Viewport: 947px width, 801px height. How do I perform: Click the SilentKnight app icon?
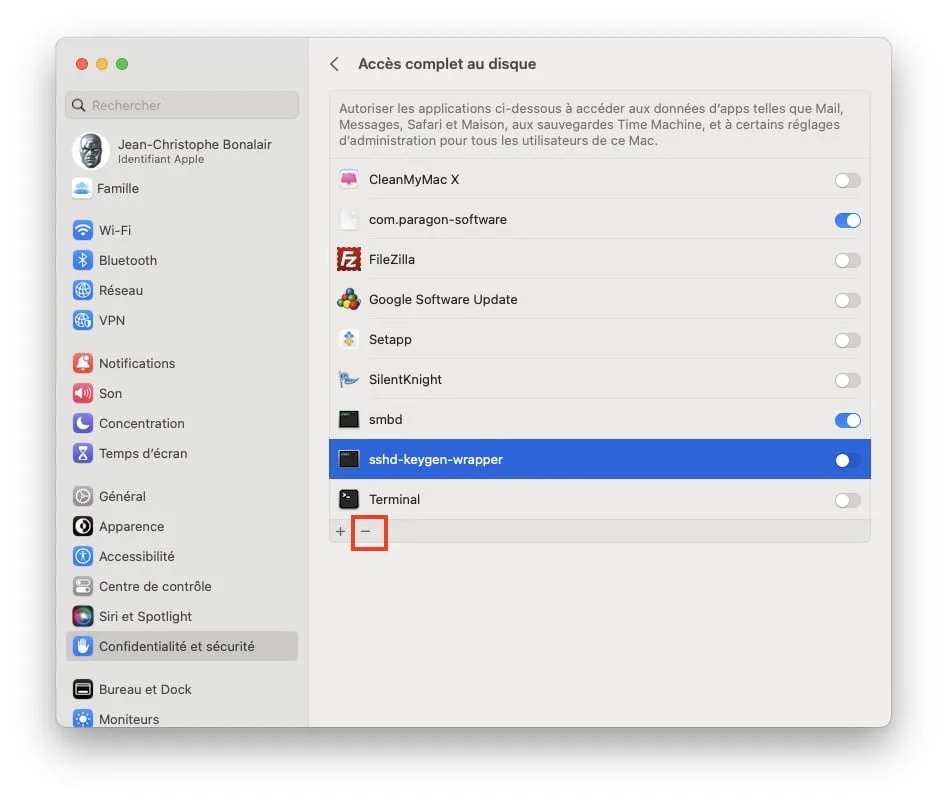click(x=349, y=380)
